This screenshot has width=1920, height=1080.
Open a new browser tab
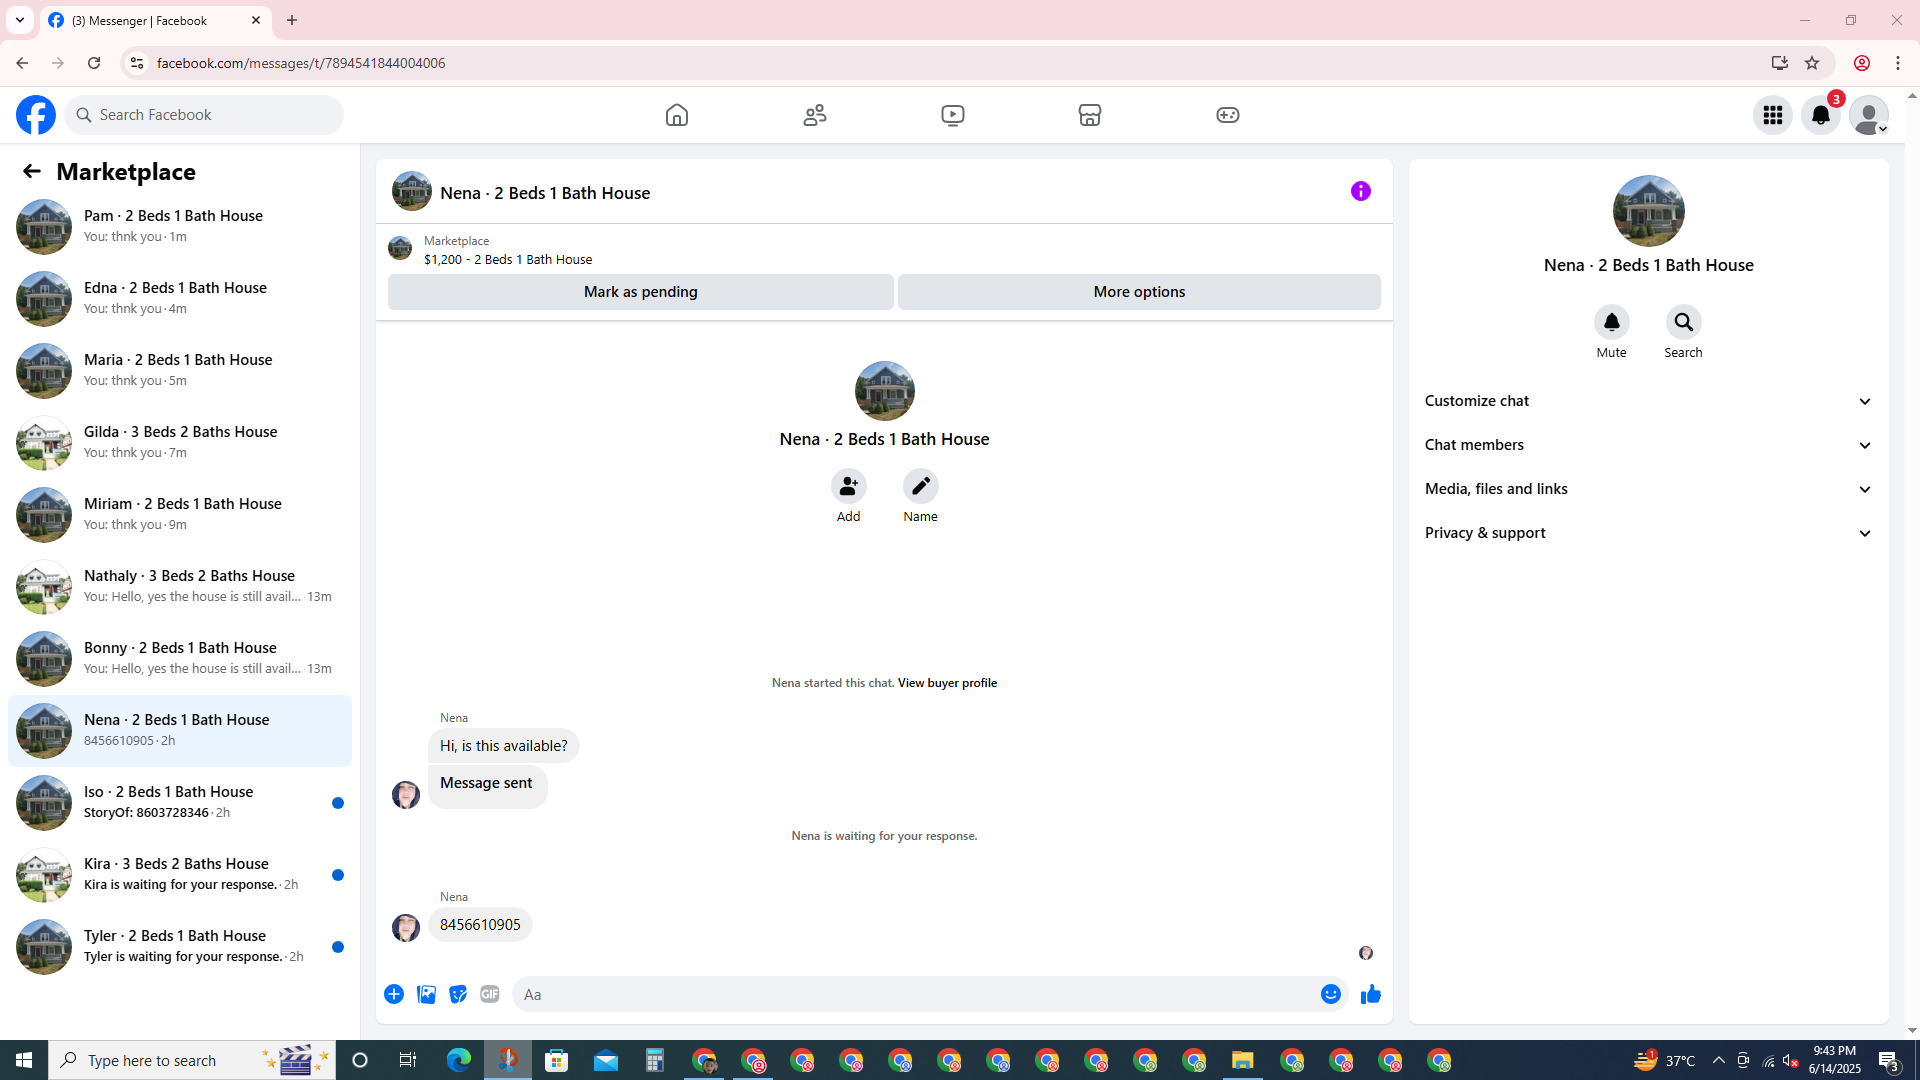[x=292, y=20]
